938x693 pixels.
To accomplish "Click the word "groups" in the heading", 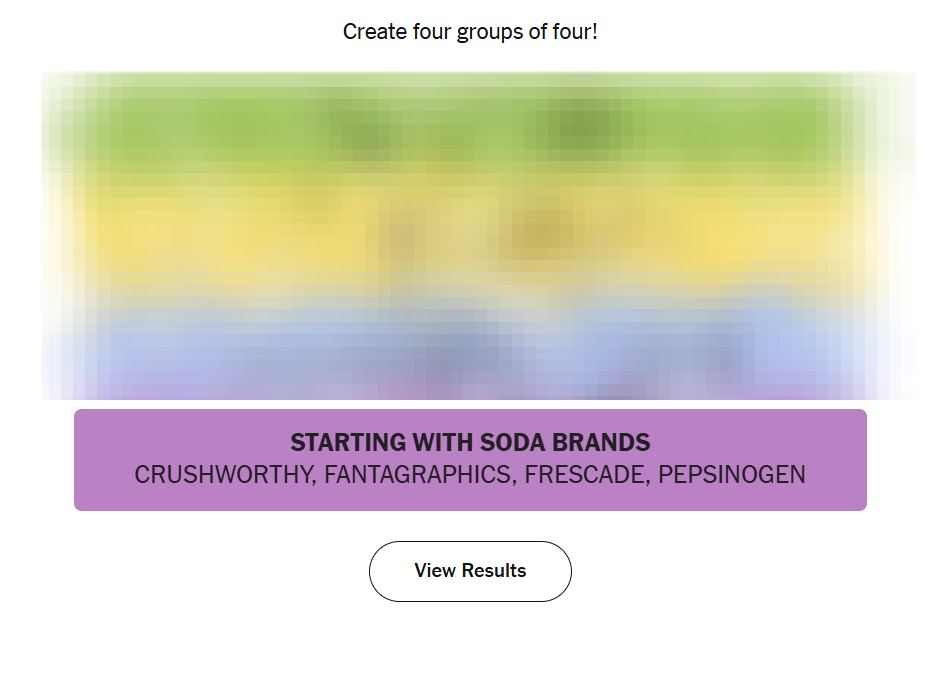I will (490, 32).
